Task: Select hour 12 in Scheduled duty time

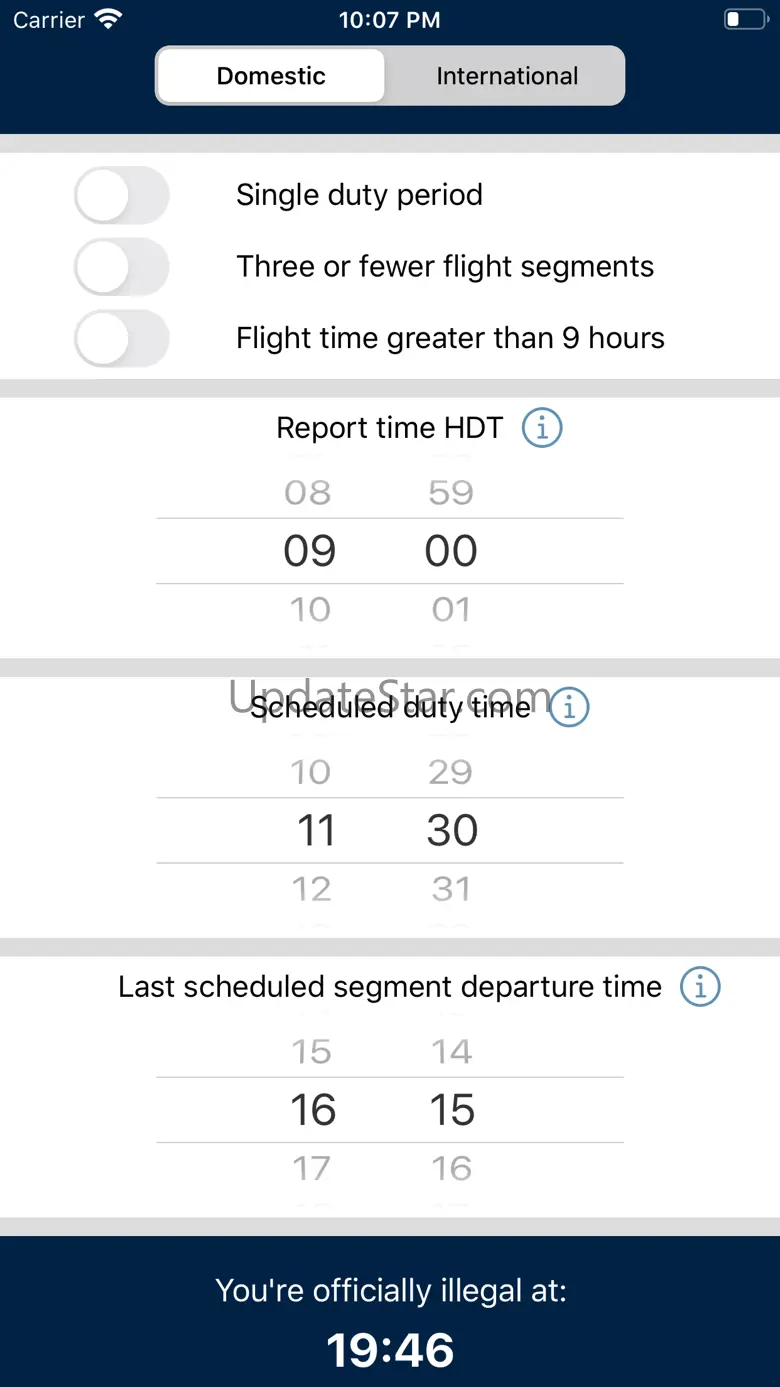Action: 311,889
